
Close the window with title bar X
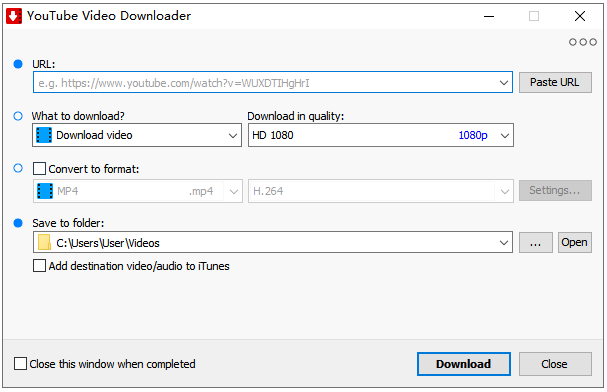[x=580, y=16]
